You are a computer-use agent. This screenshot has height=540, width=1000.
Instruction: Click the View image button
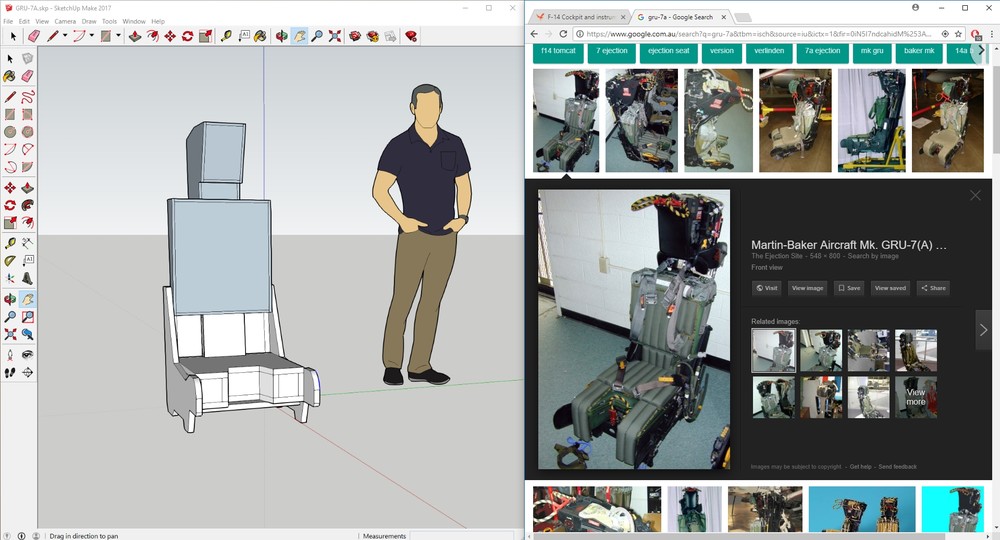pos(807,288)
